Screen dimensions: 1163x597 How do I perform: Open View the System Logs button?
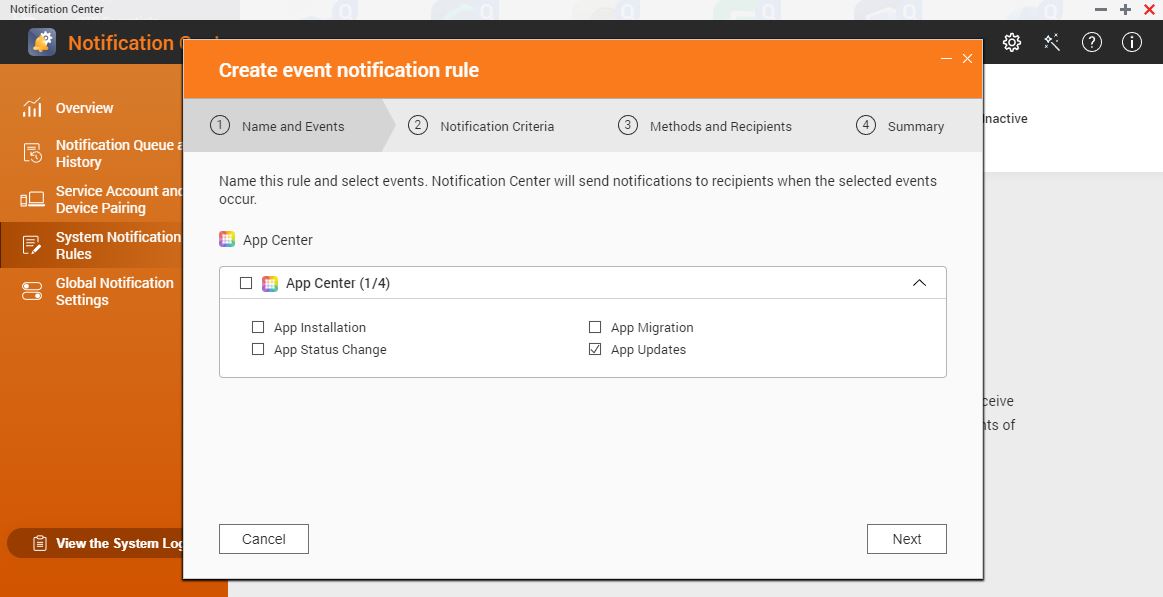pyautogui.click(x=110, y=543)
